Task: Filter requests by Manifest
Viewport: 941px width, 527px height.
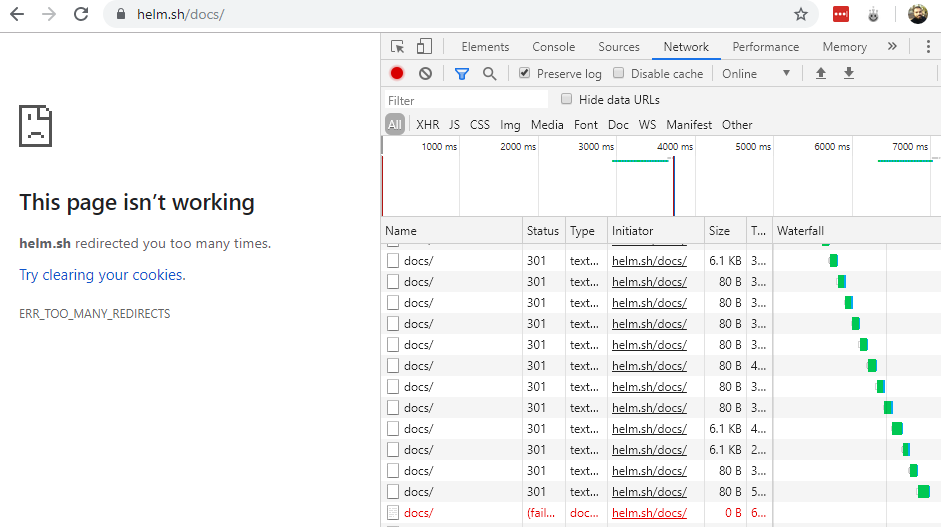Action: click(689, 125)
